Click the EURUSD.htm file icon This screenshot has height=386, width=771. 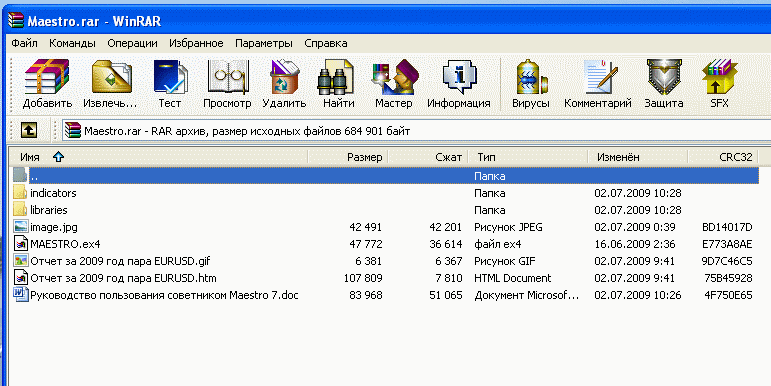21,278
